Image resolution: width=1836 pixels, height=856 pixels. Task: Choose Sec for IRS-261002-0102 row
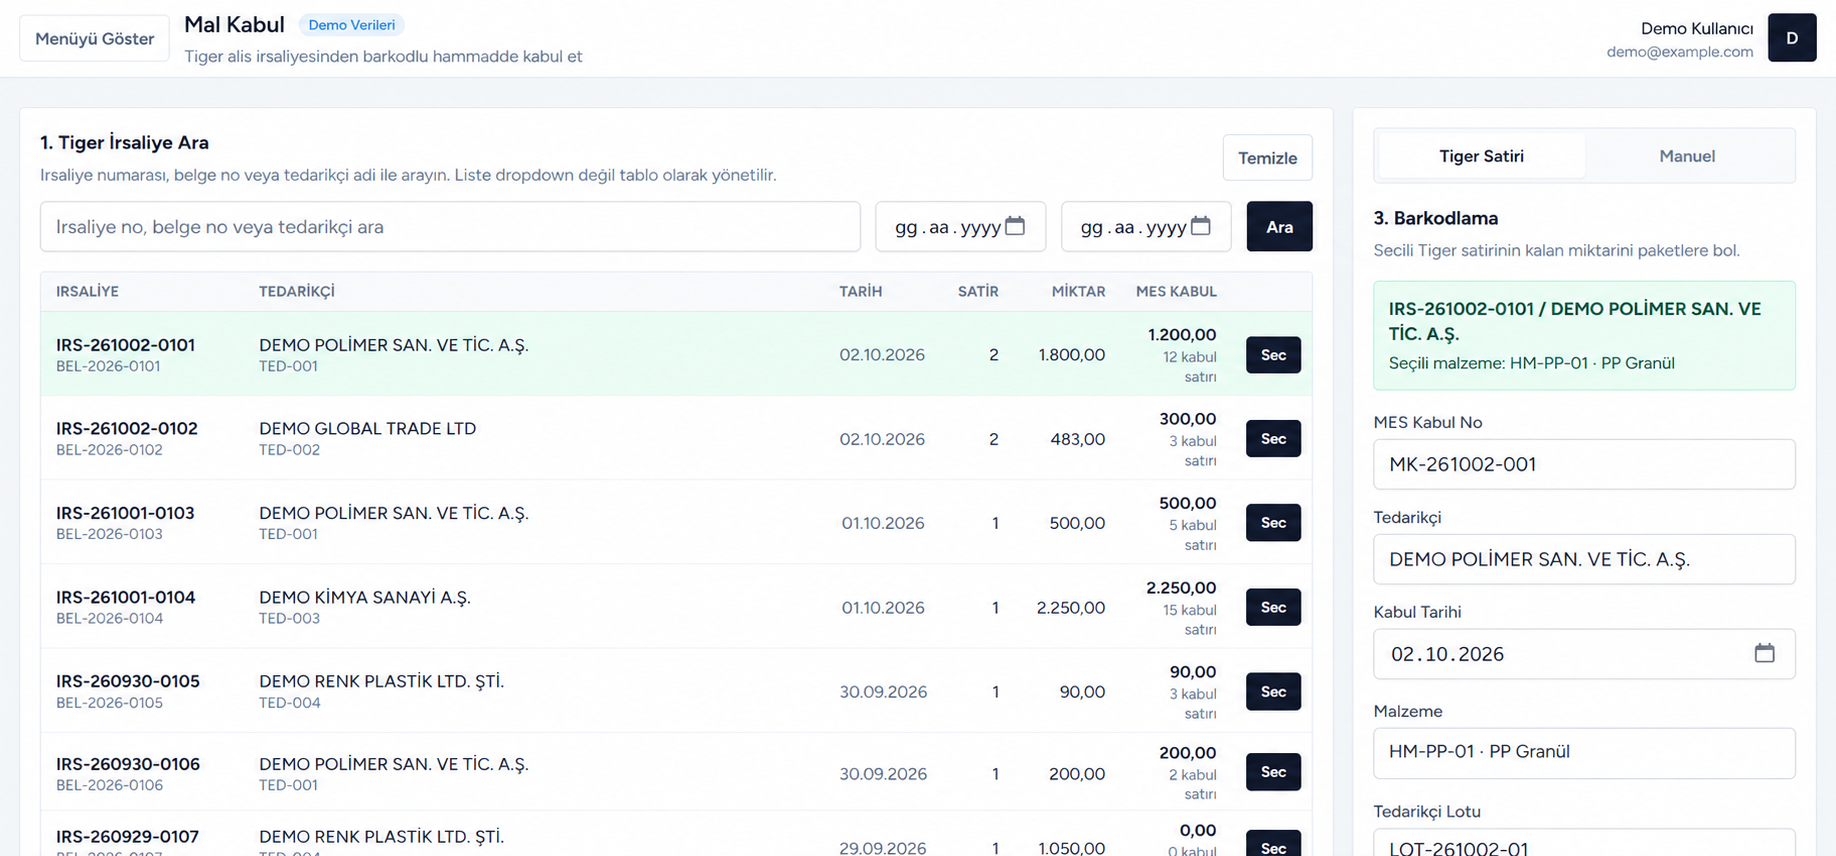point(1273,439)
